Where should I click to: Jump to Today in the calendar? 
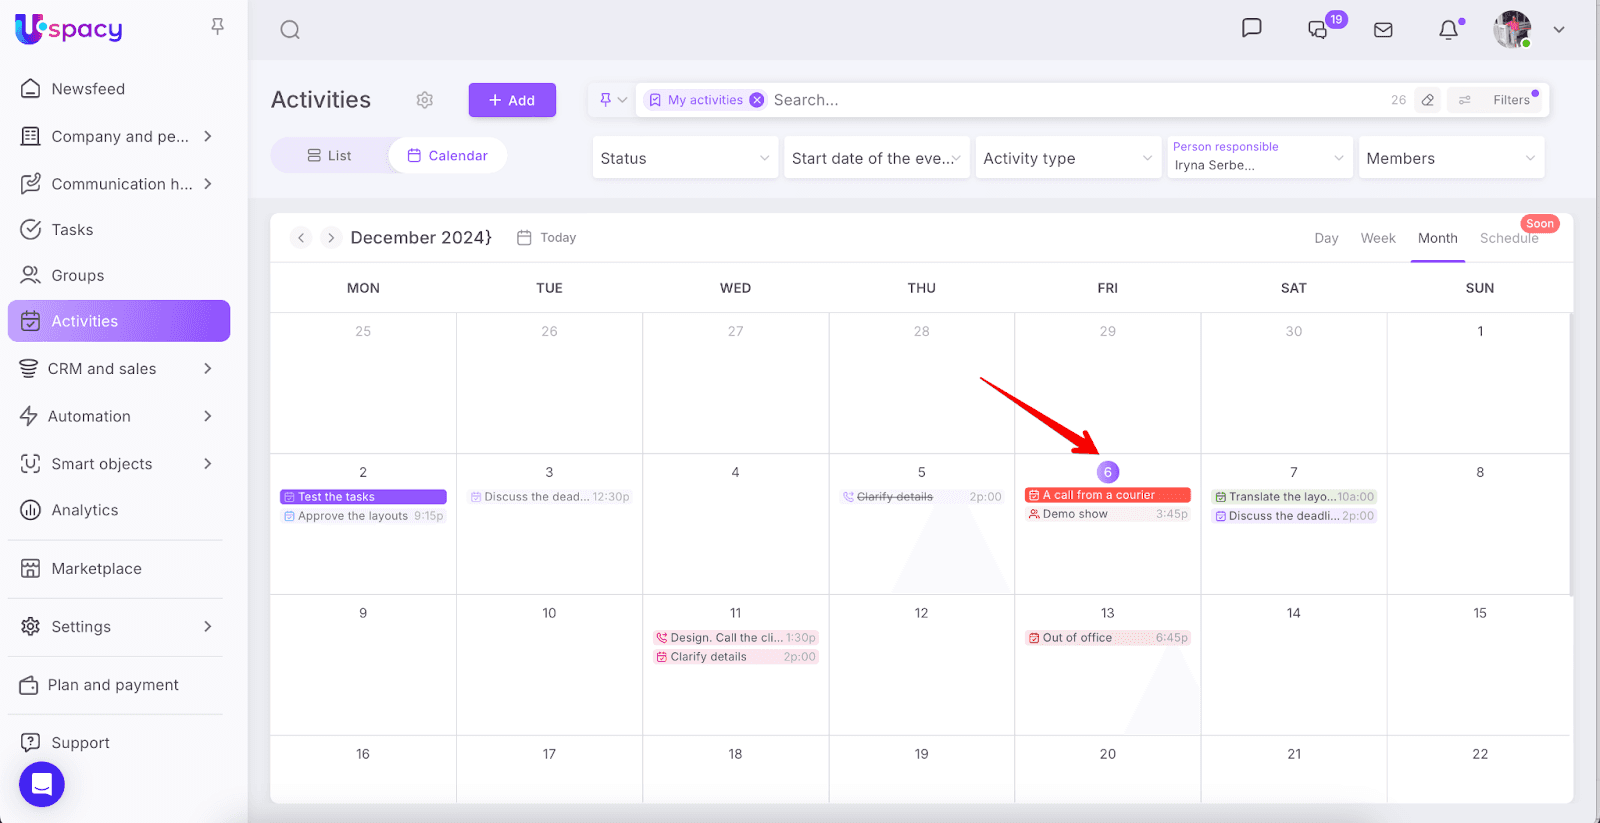pyautogui.click(x=547, y=238)
